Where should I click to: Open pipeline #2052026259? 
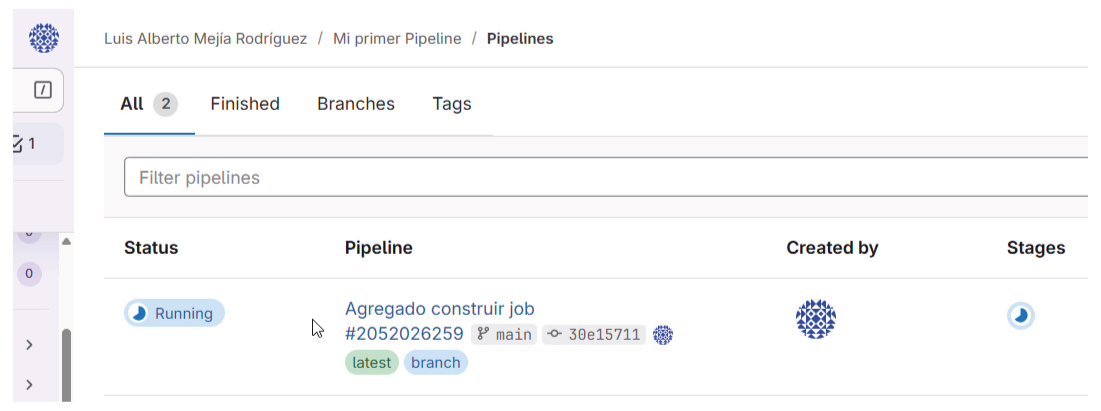pos(404,334)
